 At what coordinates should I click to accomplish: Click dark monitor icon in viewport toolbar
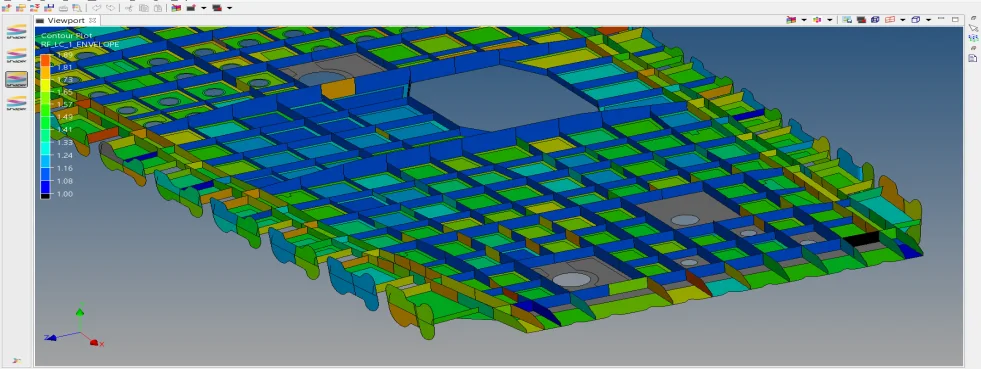[x=862, y=19]
